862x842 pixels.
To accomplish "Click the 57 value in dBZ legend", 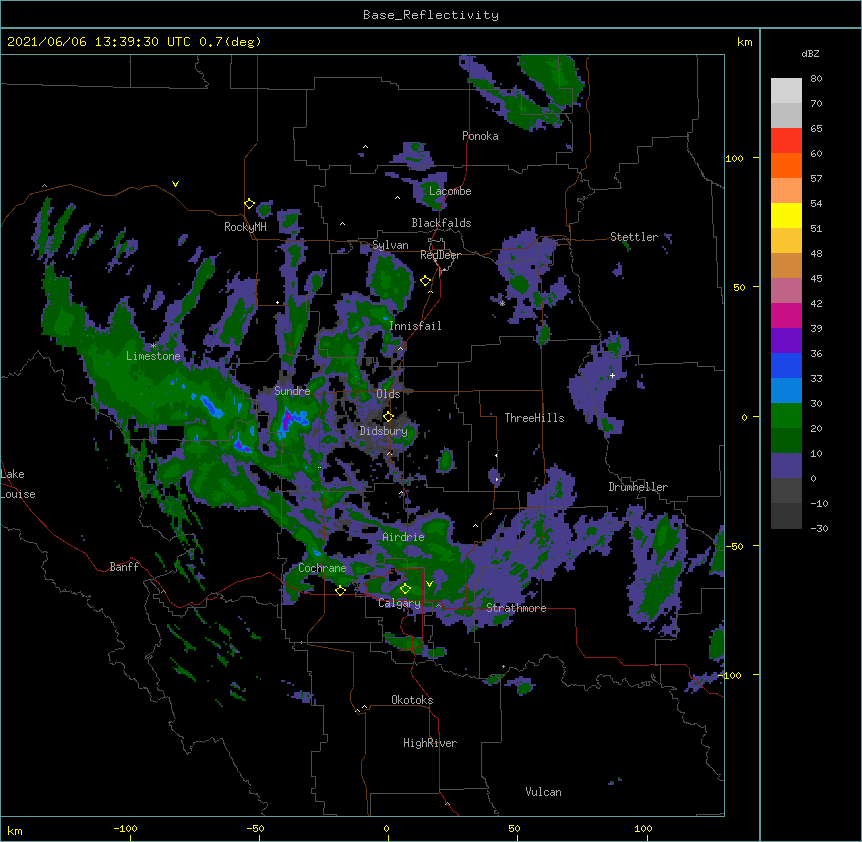I will (816, 179).
